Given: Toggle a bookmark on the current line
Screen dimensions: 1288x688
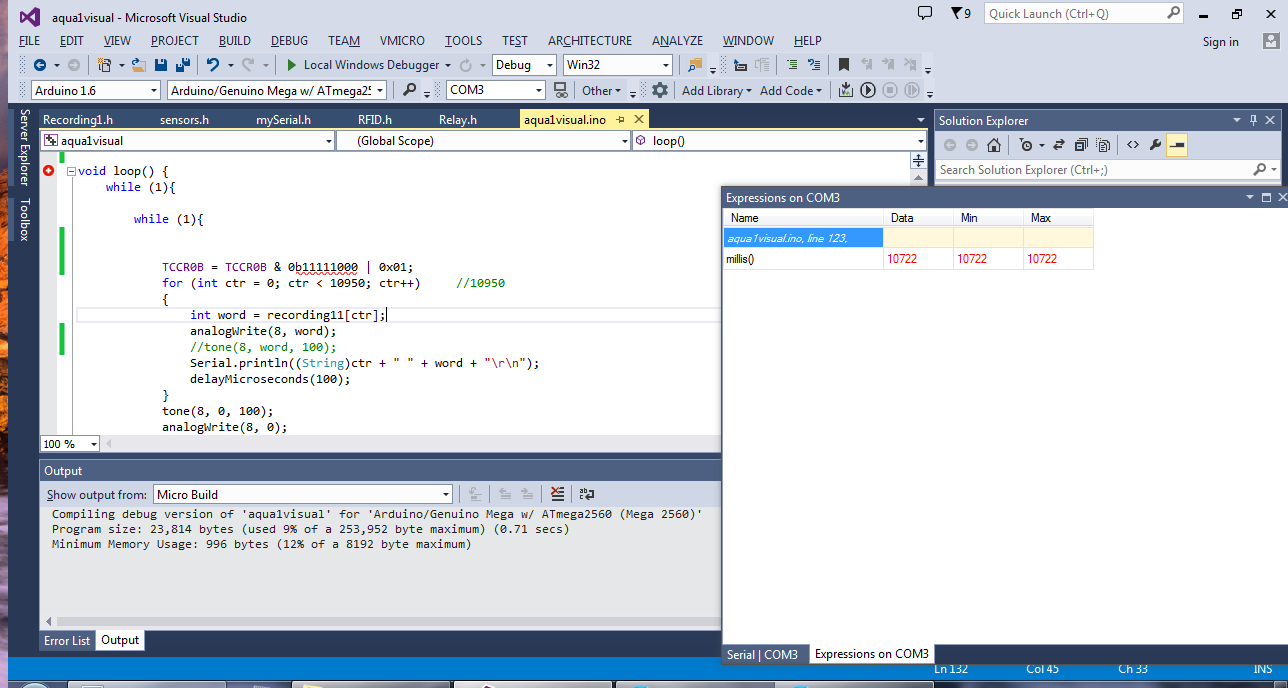Looking at the screenshot, I should (x=843, y=65).
